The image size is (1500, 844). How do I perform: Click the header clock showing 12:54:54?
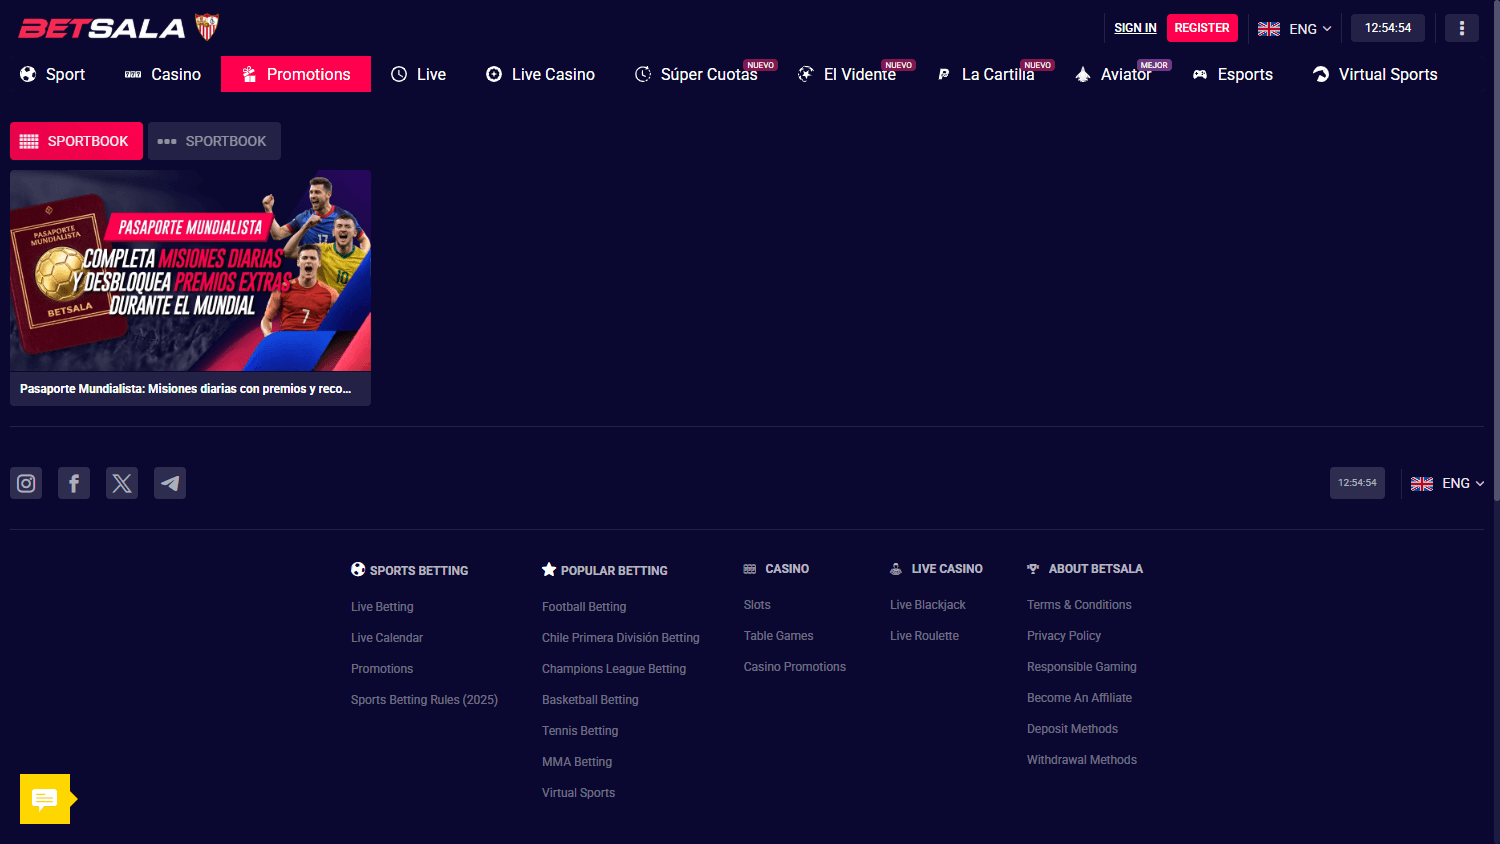click(1388, 28)
